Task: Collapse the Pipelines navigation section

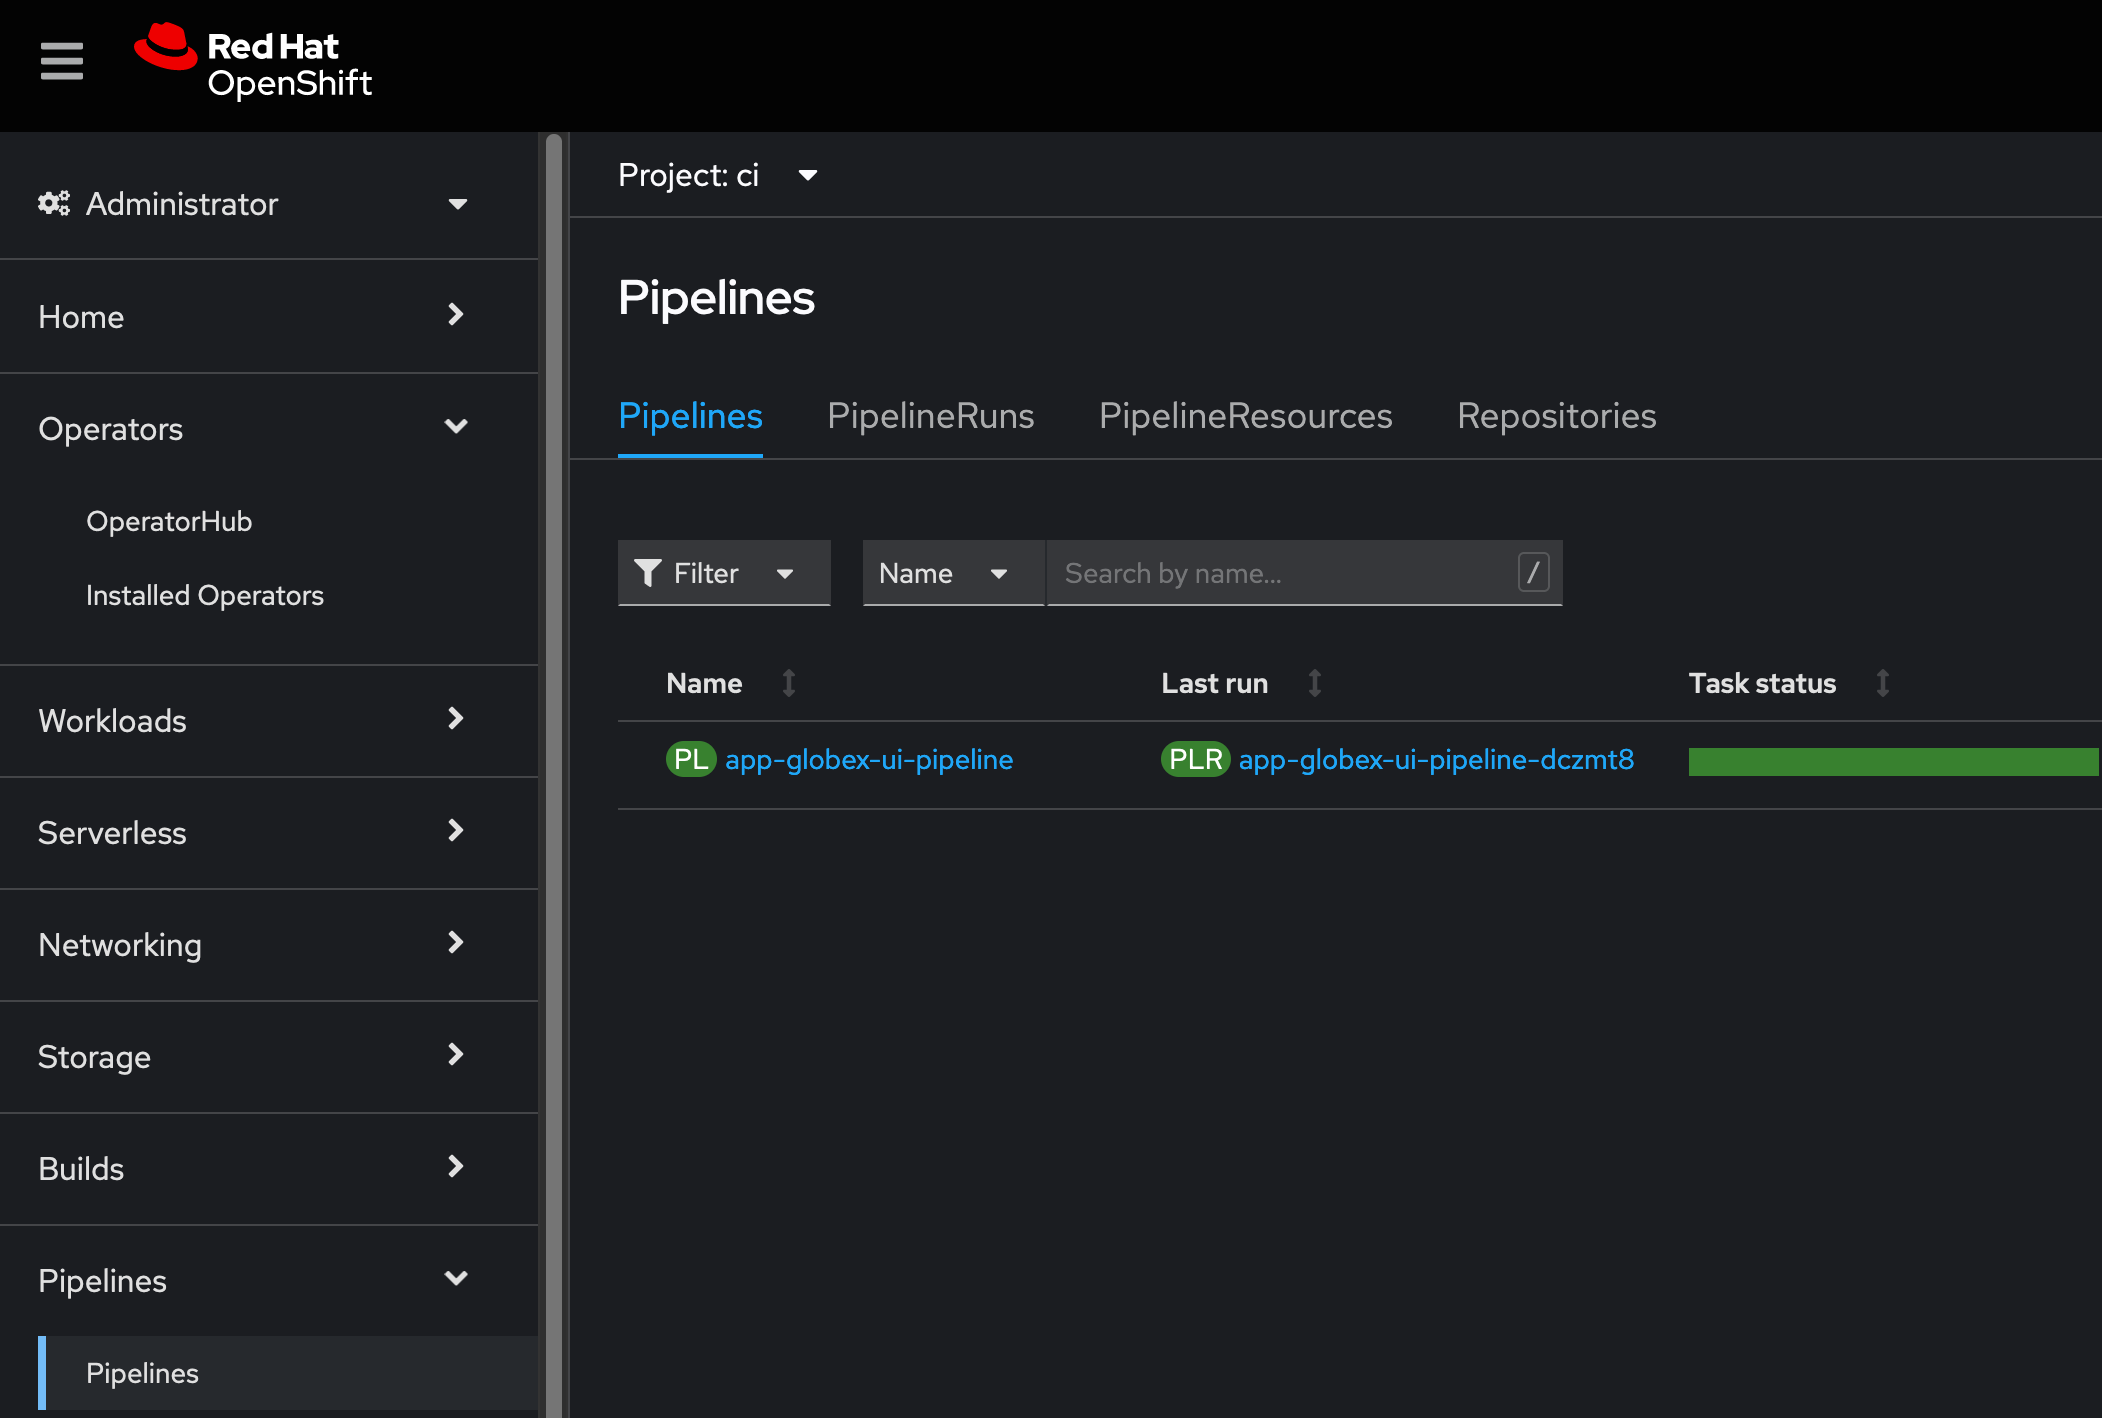Action: click(253, 1280)
